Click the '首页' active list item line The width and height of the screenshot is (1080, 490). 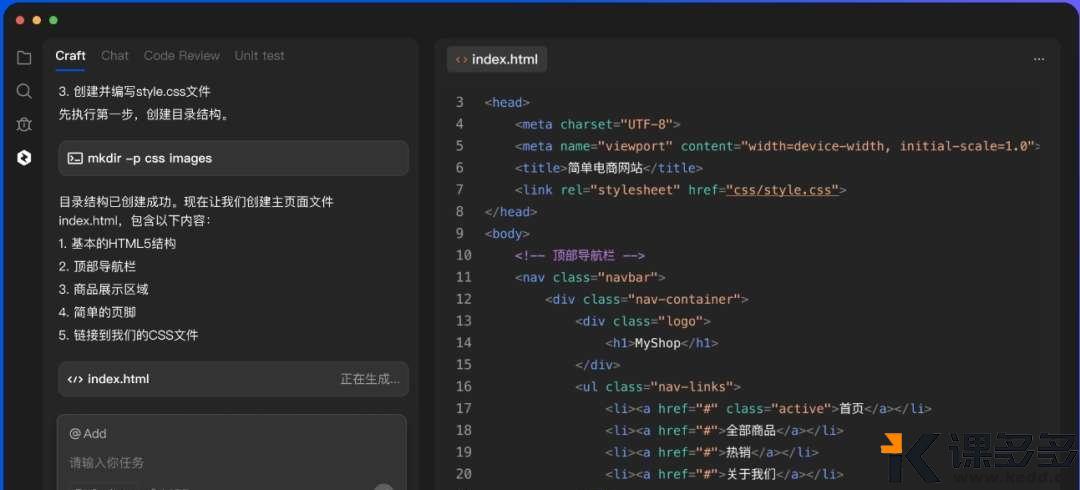[x=768, y=408]
